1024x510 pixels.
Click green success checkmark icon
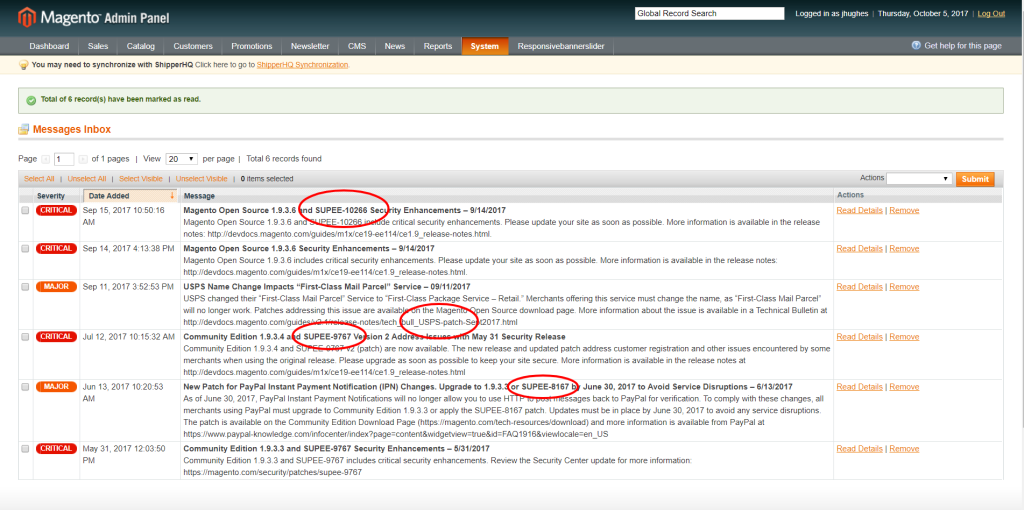31,101
